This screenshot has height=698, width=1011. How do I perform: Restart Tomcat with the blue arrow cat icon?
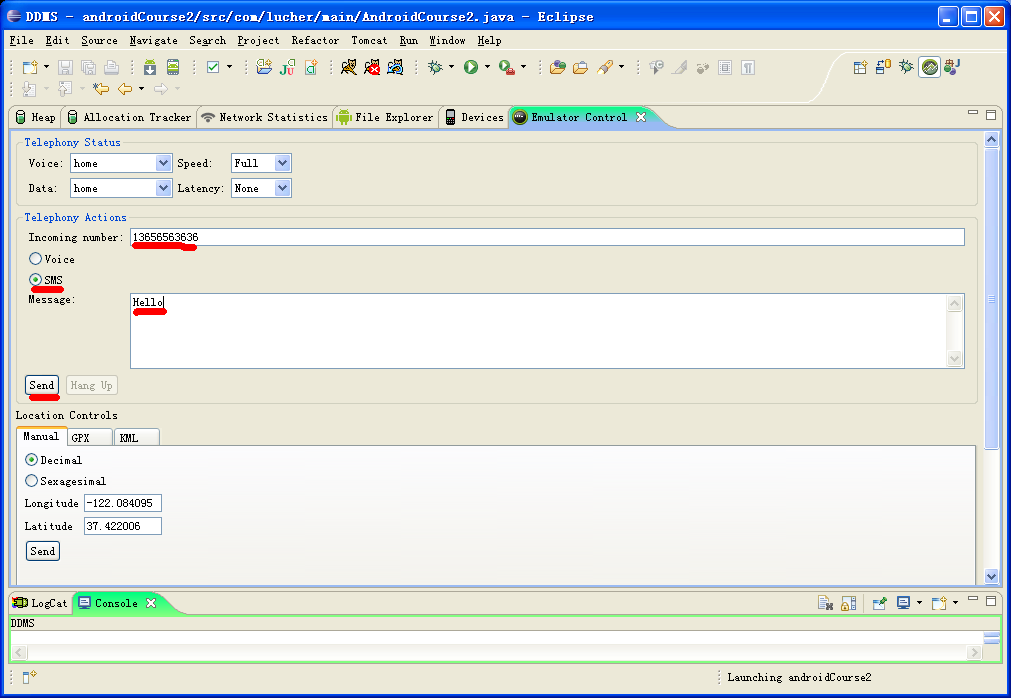coord(395,67)
